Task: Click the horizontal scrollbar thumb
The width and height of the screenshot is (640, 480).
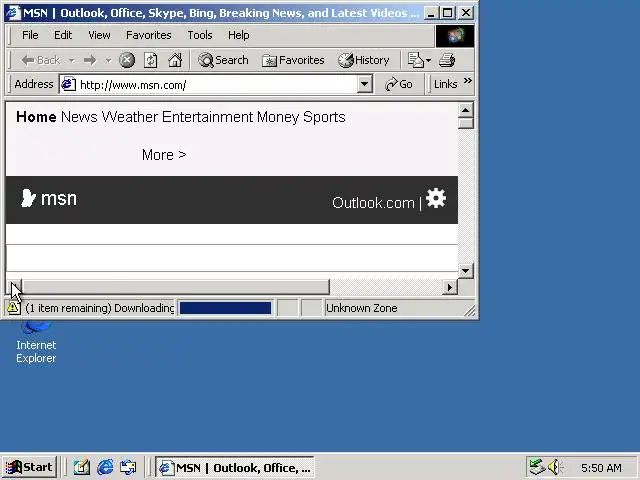Action: click(176, 287)
